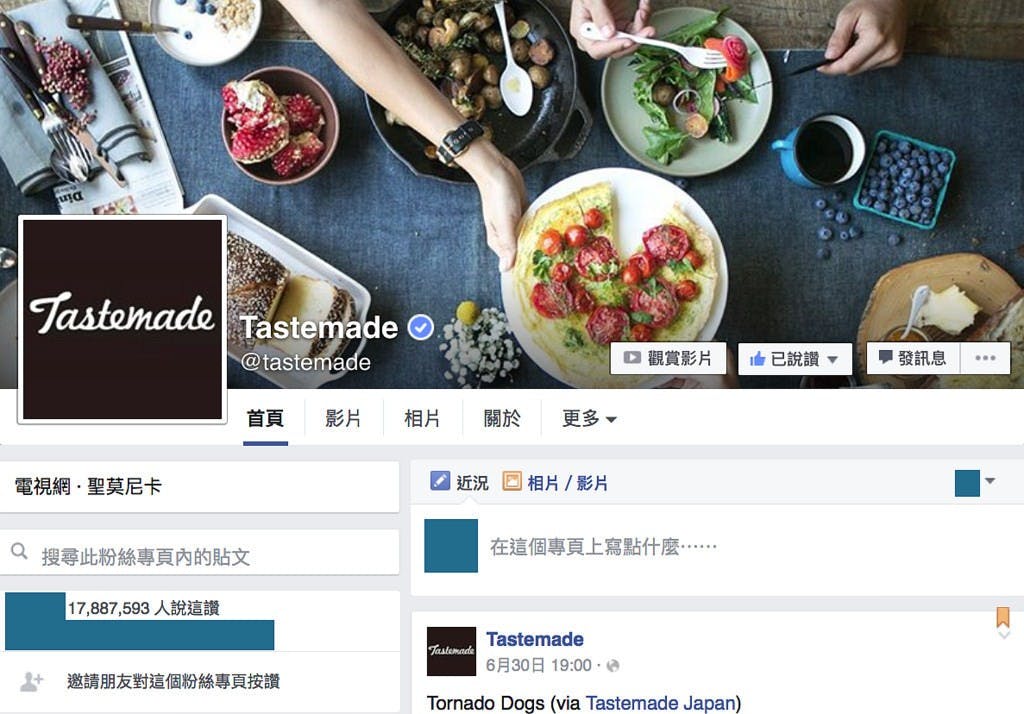
Task: Click the video icon on 觀賞影片 button
Action: point(632,358)
